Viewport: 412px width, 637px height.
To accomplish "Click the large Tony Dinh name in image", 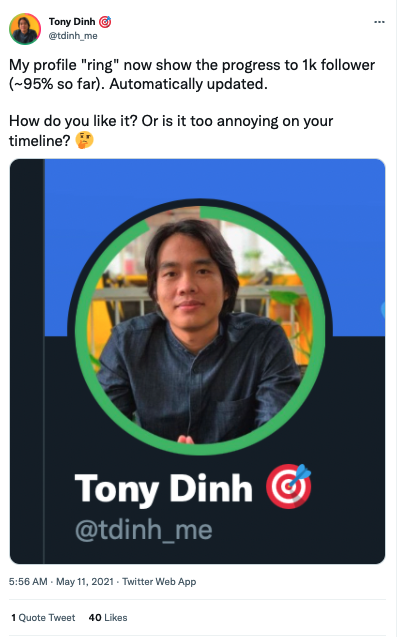I will [x=164, y=489].
